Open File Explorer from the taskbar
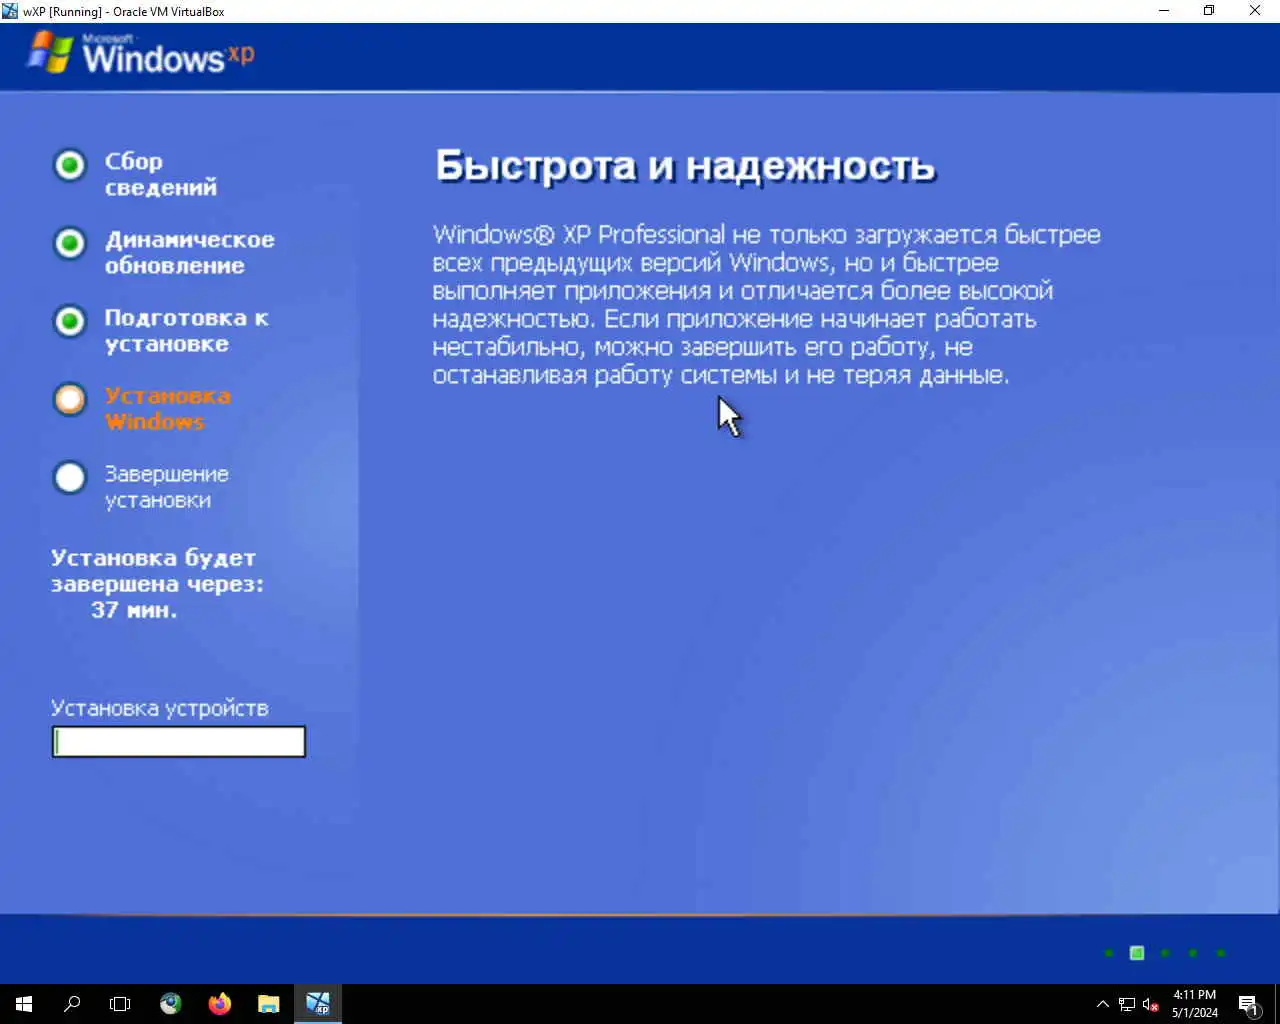This screenshot has width=1280, height=1024. coord(268,1004)
